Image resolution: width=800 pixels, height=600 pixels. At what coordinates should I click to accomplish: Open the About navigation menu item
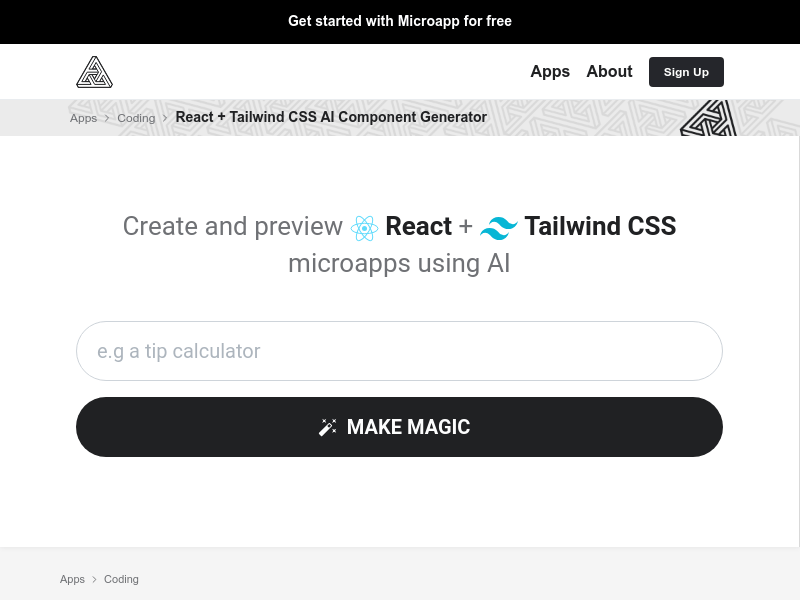click(x=609, y=71)
